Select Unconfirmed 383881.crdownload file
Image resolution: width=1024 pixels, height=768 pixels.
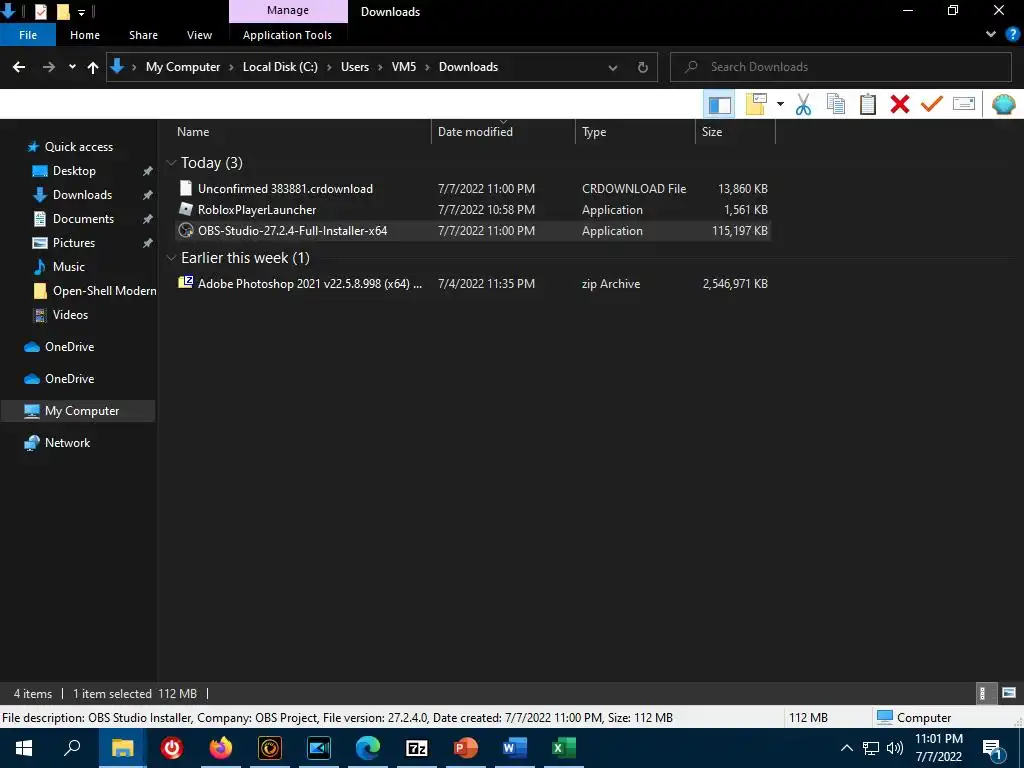click(473, 189)
